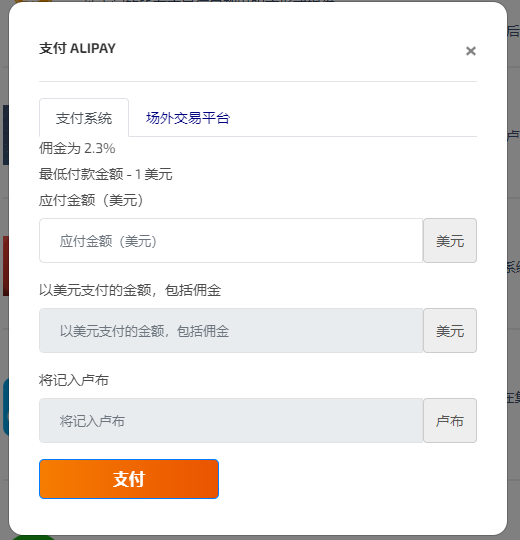Click the greyed 以美元支付的金额，包括佣金 field

tap(231, 331)
